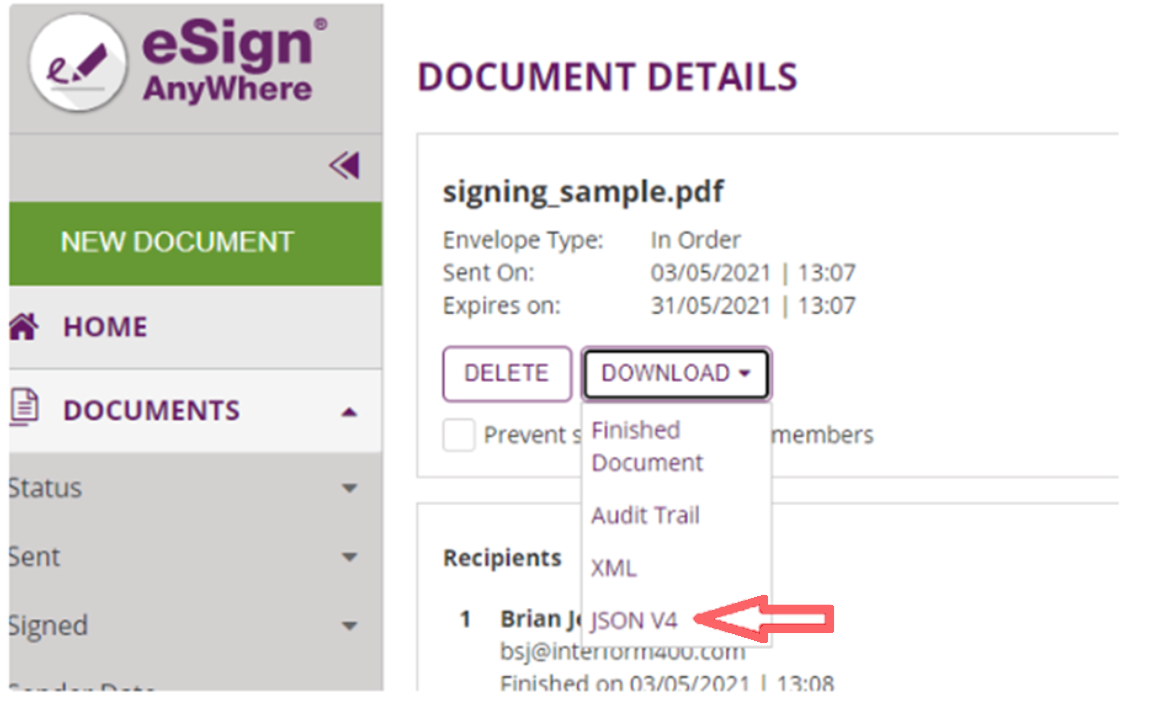Expand the Signed filter dropdown
This screenshot has width=1155, height=715.
pos(349,626)
